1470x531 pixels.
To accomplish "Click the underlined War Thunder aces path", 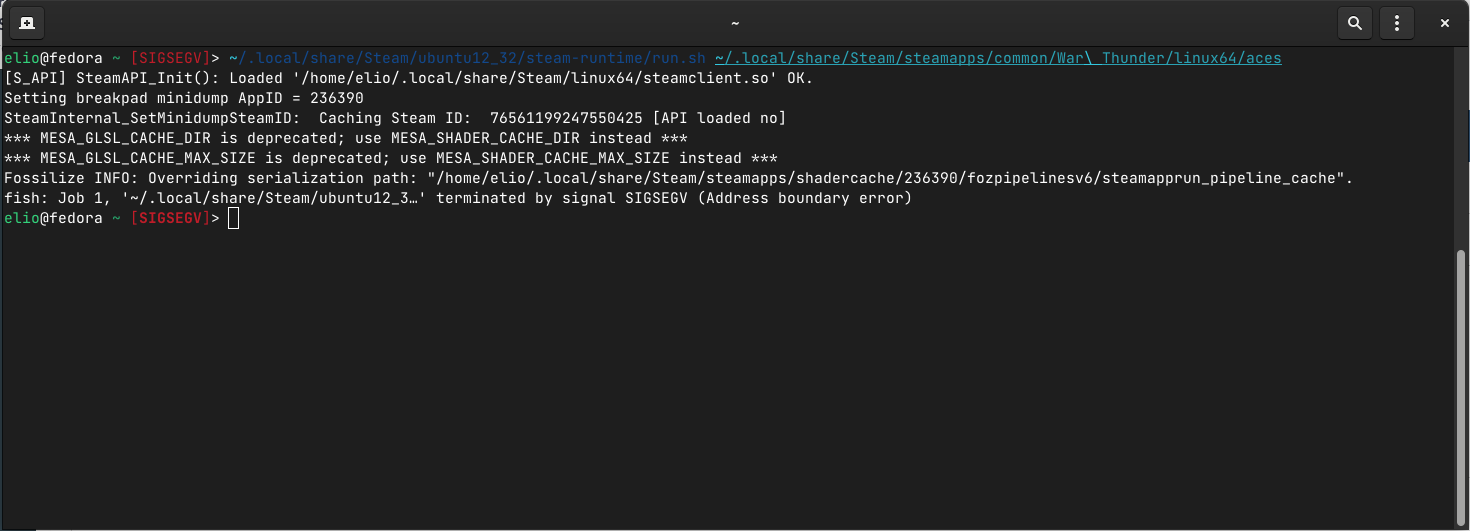I will (x=997, y=58).
